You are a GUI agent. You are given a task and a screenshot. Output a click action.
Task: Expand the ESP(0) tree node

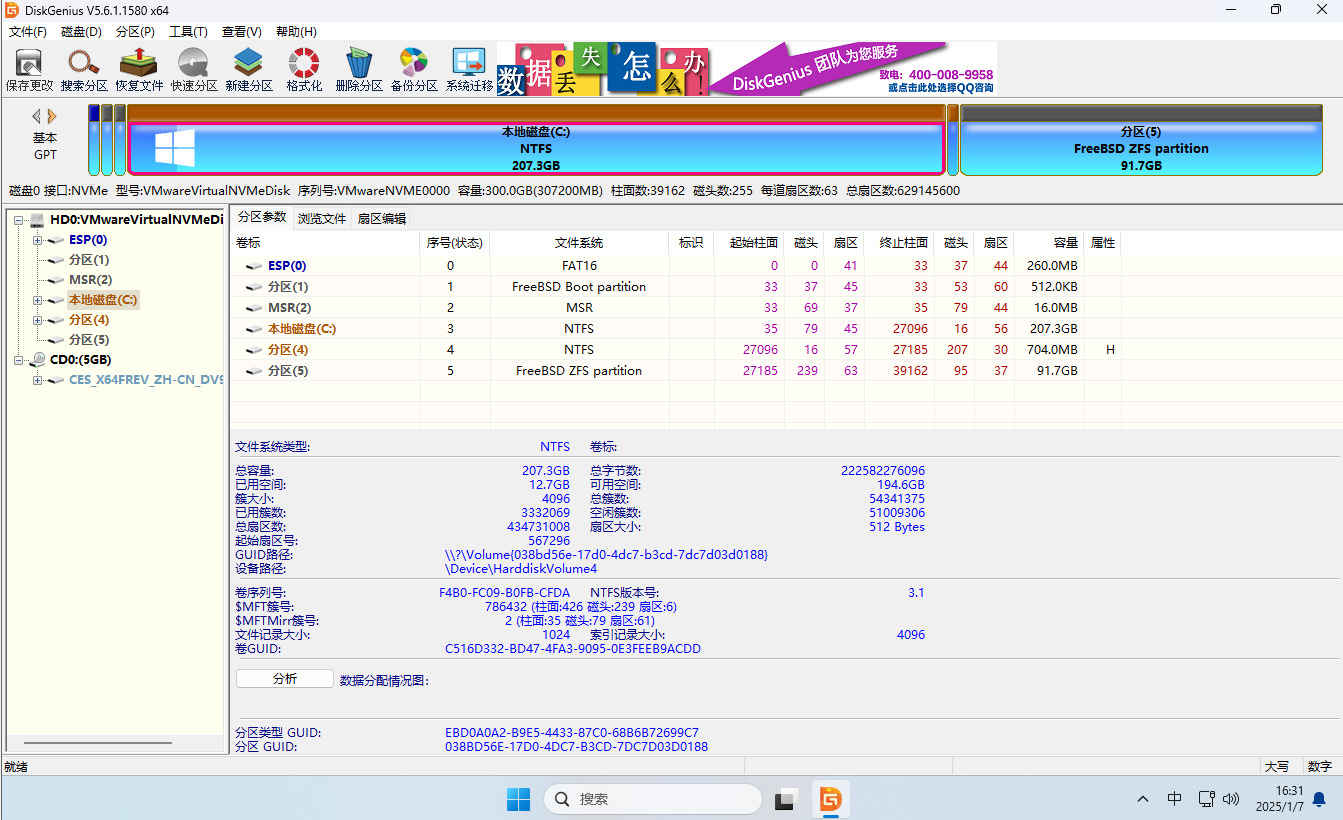pyautogui.click(x=37, y=240)
